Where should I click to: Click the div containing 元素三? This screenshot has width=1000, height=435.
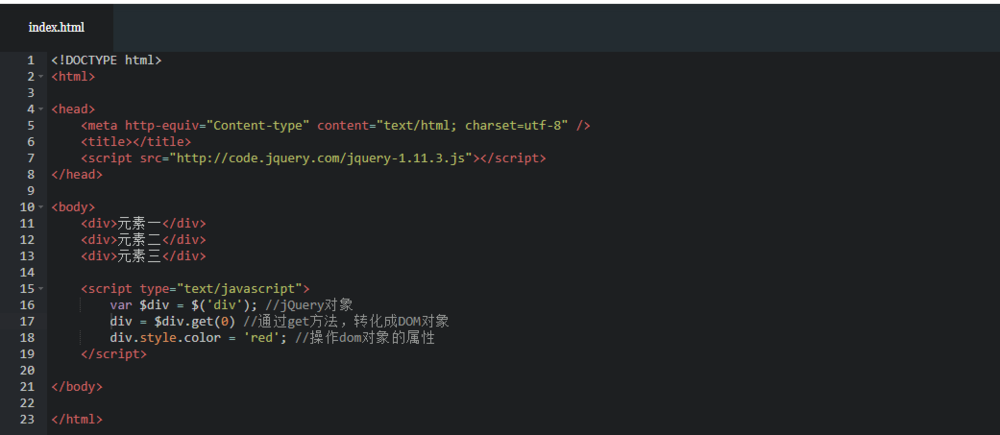pyautogui.click(x=143, y=256)
